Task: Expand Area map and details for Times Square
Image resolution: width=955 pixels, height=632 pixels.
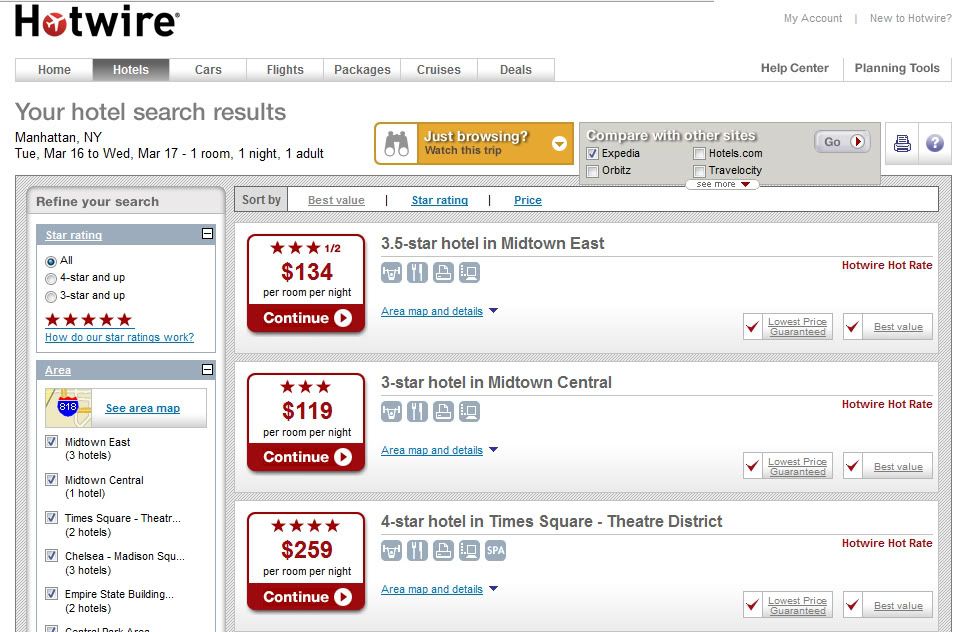Action: coord(439,589)
